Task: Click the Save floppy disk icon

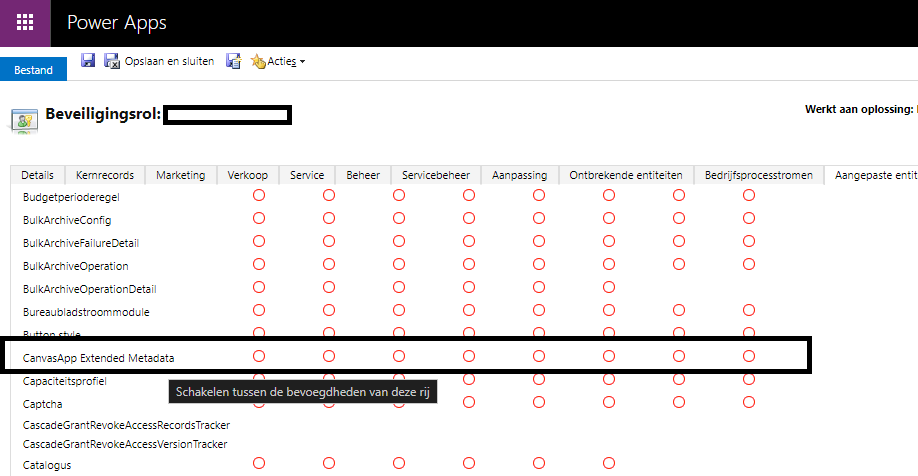Action: coord(88,61)
